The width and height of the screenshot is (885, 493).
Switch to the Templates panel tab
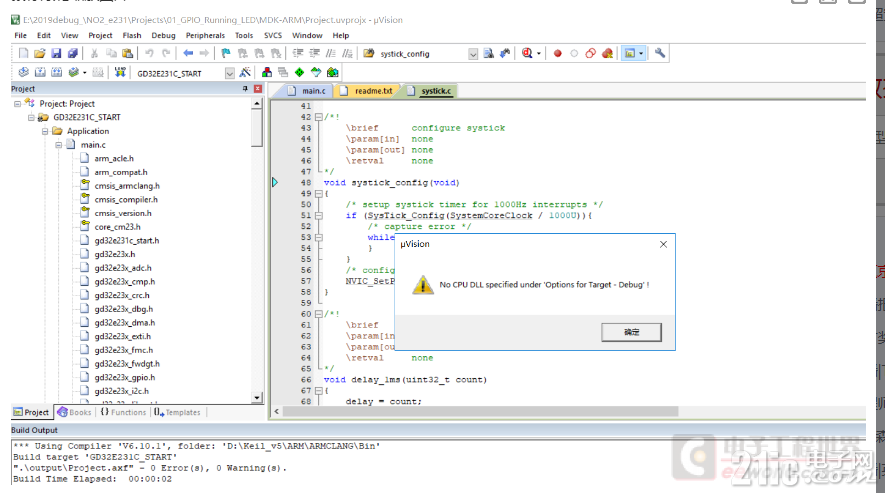click(x=177, y=412)
